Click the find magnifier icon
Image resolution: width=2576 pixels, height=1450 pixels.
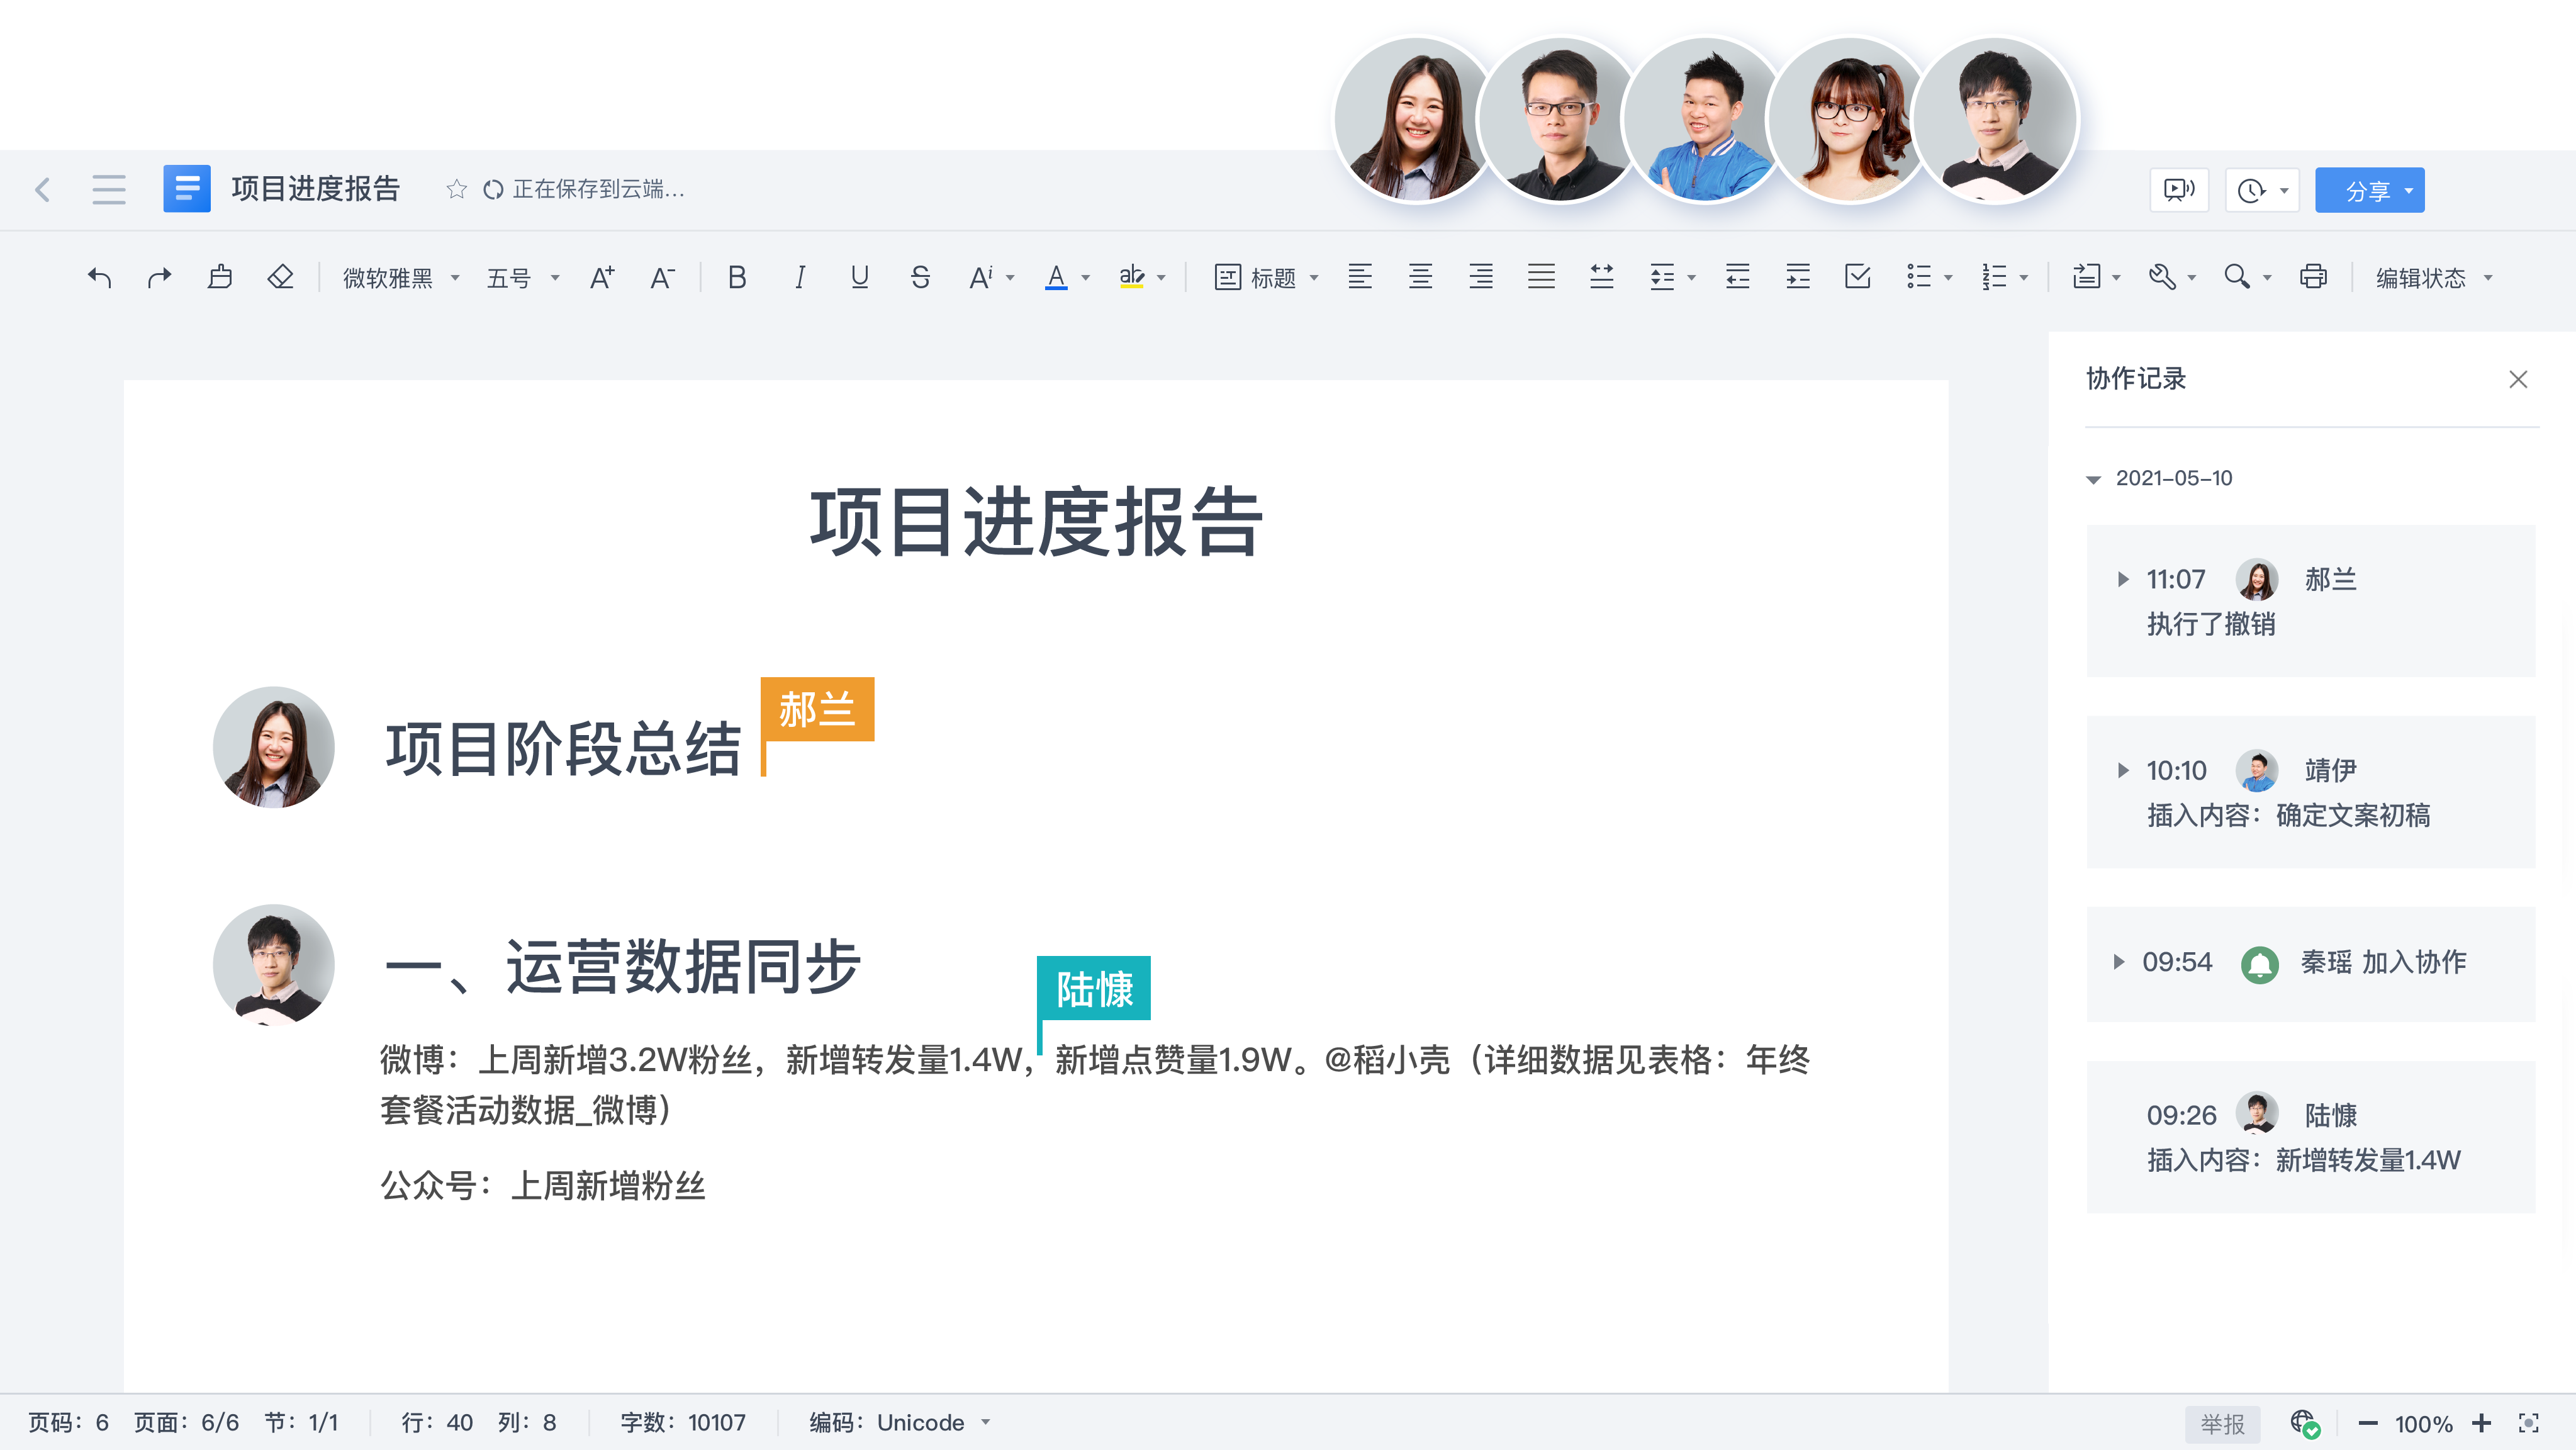tap(2237, 277)
